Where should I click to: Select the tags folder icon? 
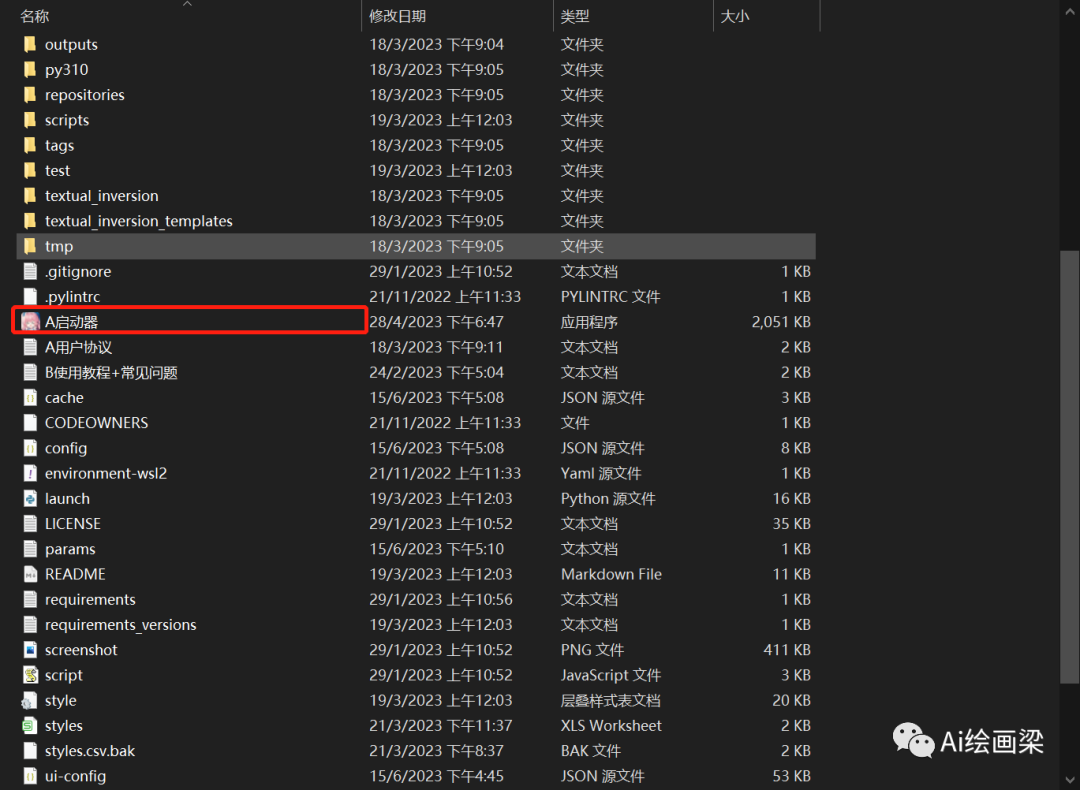(x=30, y=145)
